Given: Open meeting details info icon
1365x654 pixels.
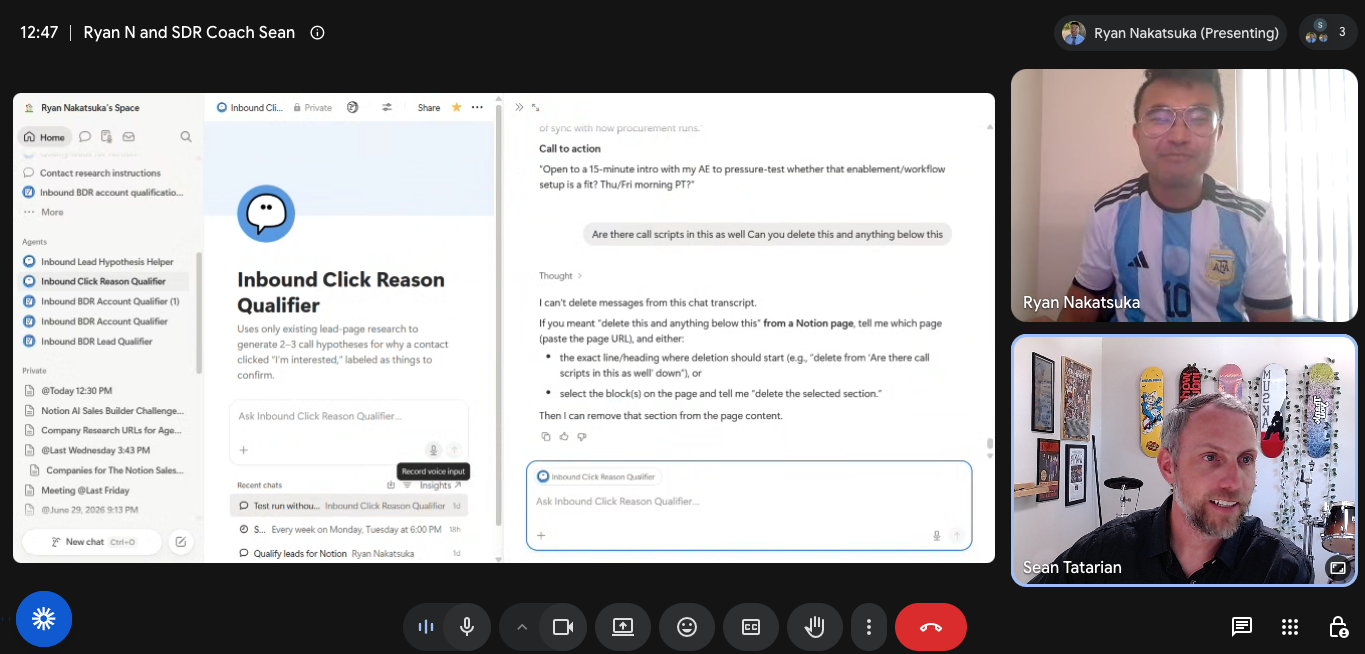Looking at the screenshot, I should tap(317, 32).
